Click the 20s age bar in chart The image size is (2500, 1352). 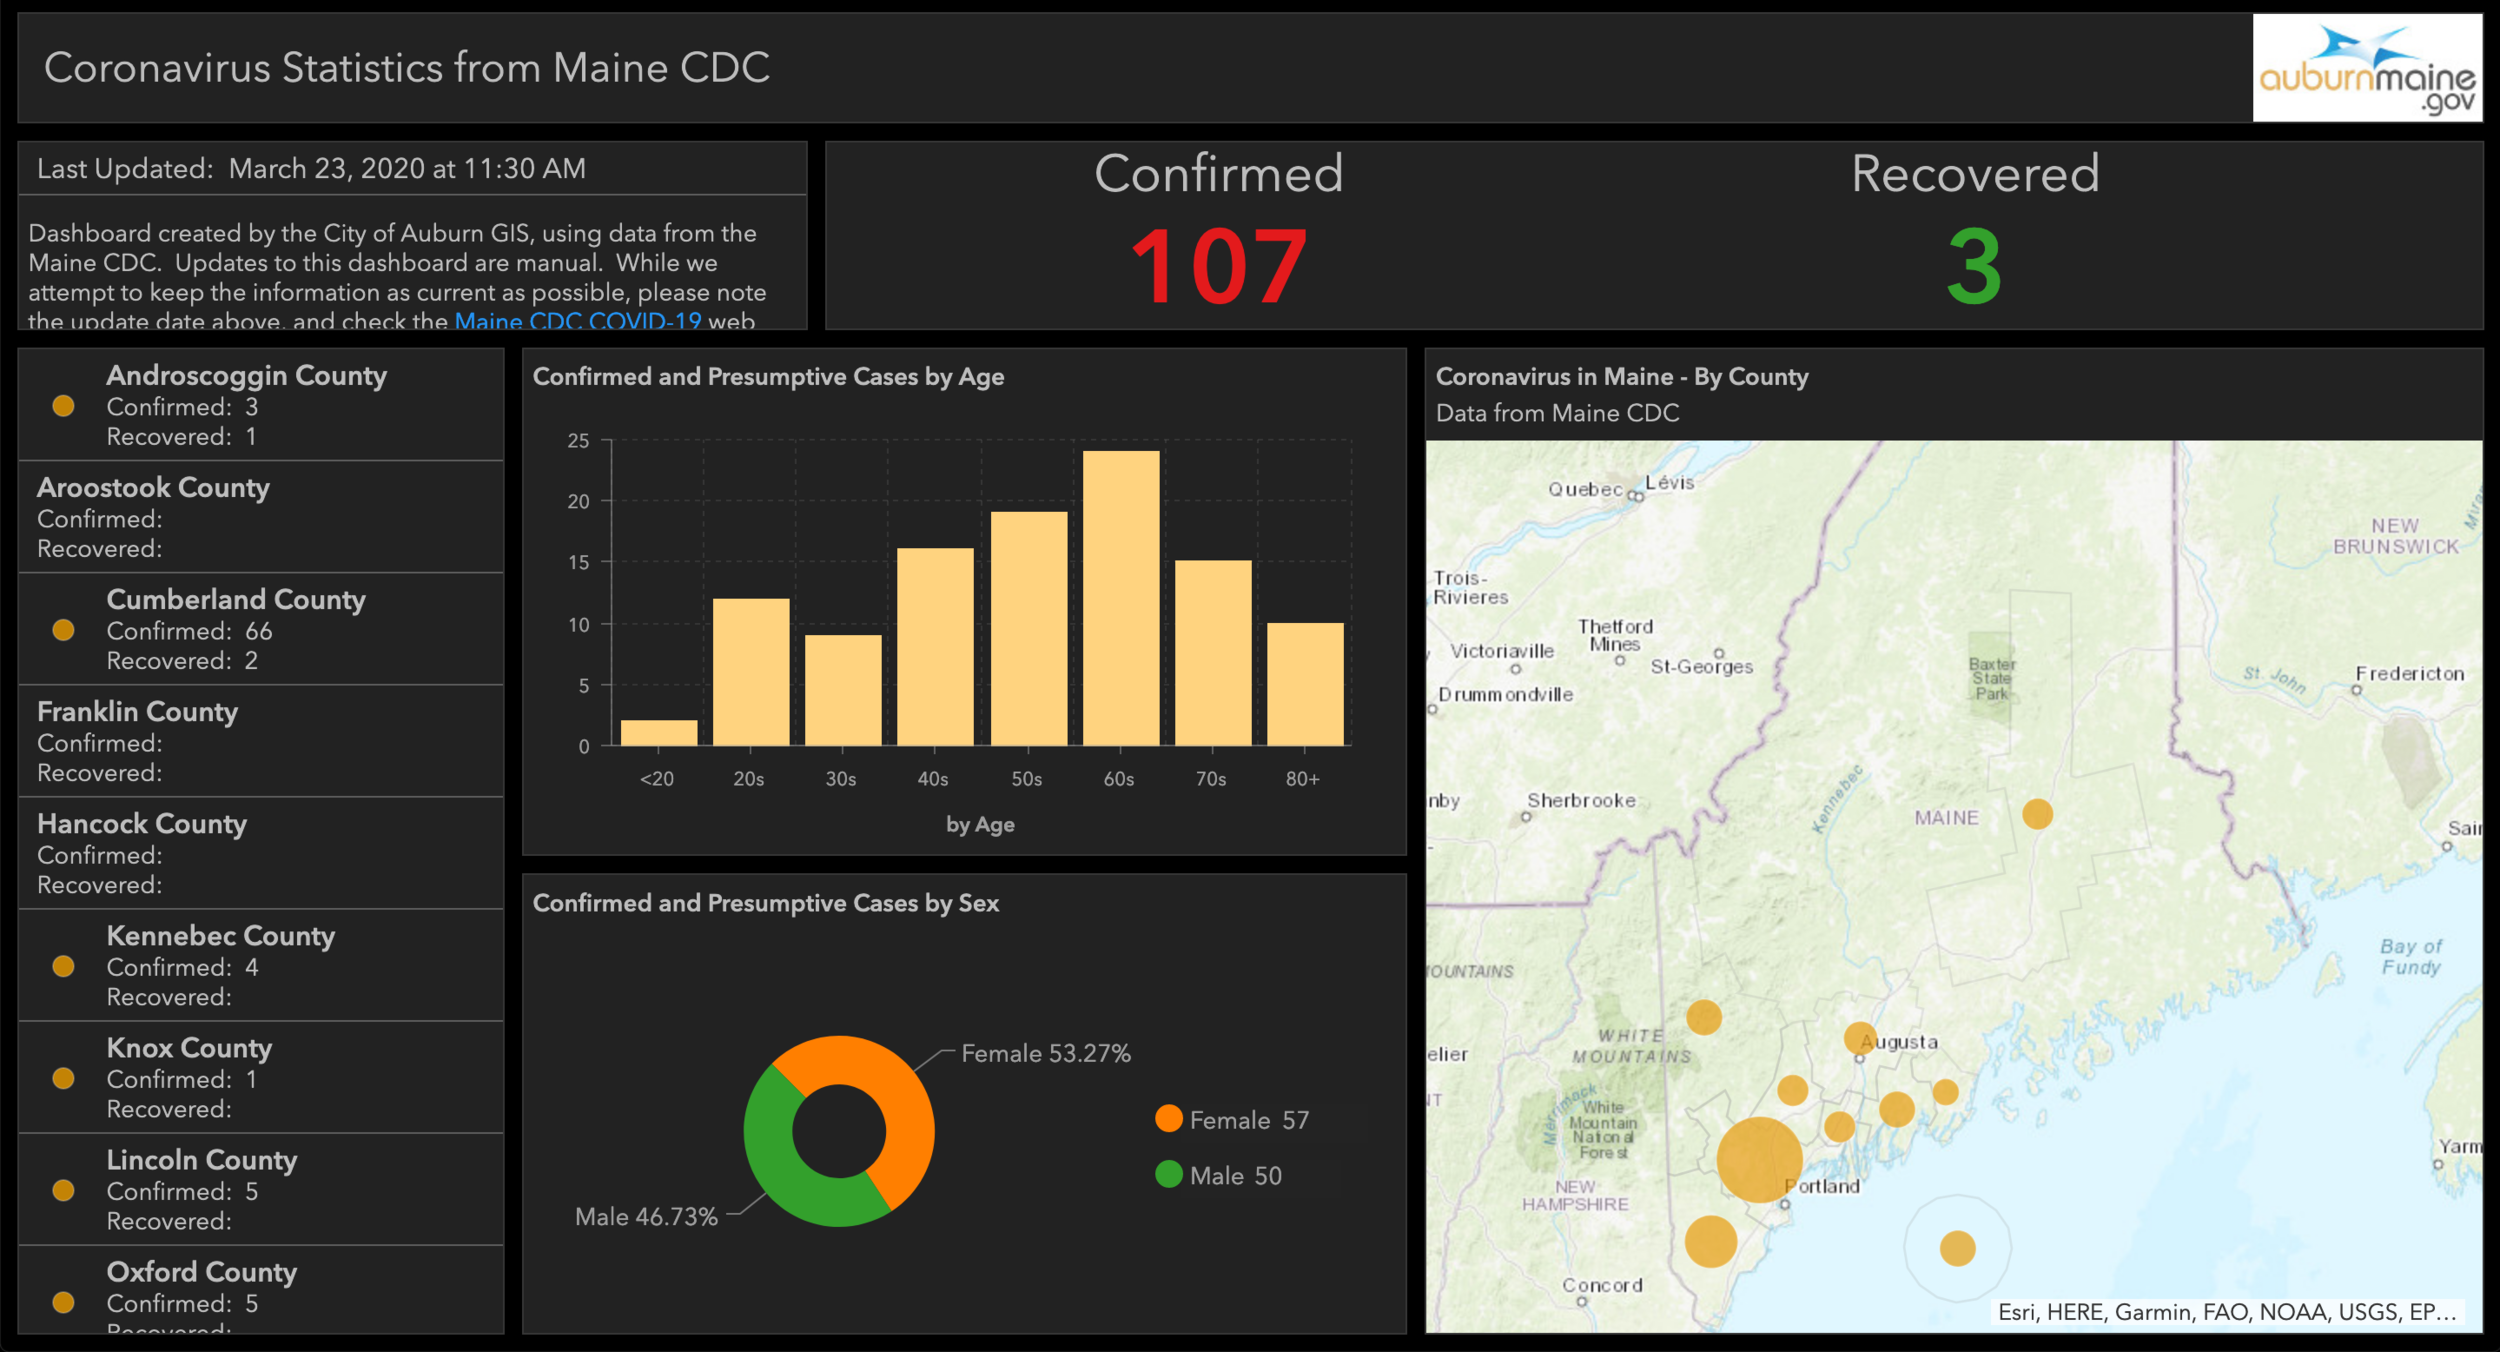751,672
